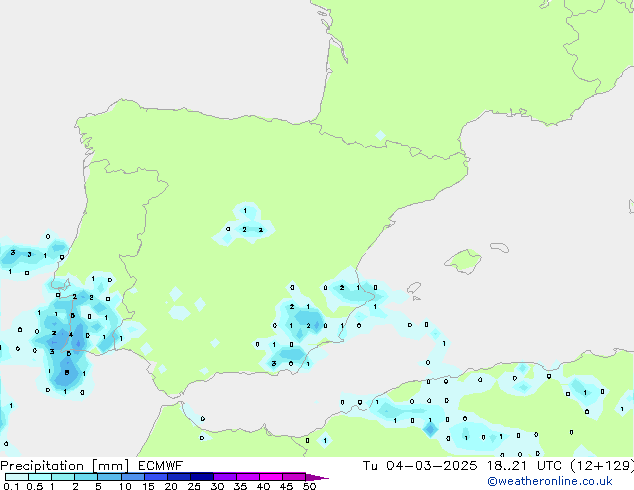The height and width of the screenshot is (490, 634).
Task: Select the 0.5–1 mm legend color swatch
Action: (40, 477)
